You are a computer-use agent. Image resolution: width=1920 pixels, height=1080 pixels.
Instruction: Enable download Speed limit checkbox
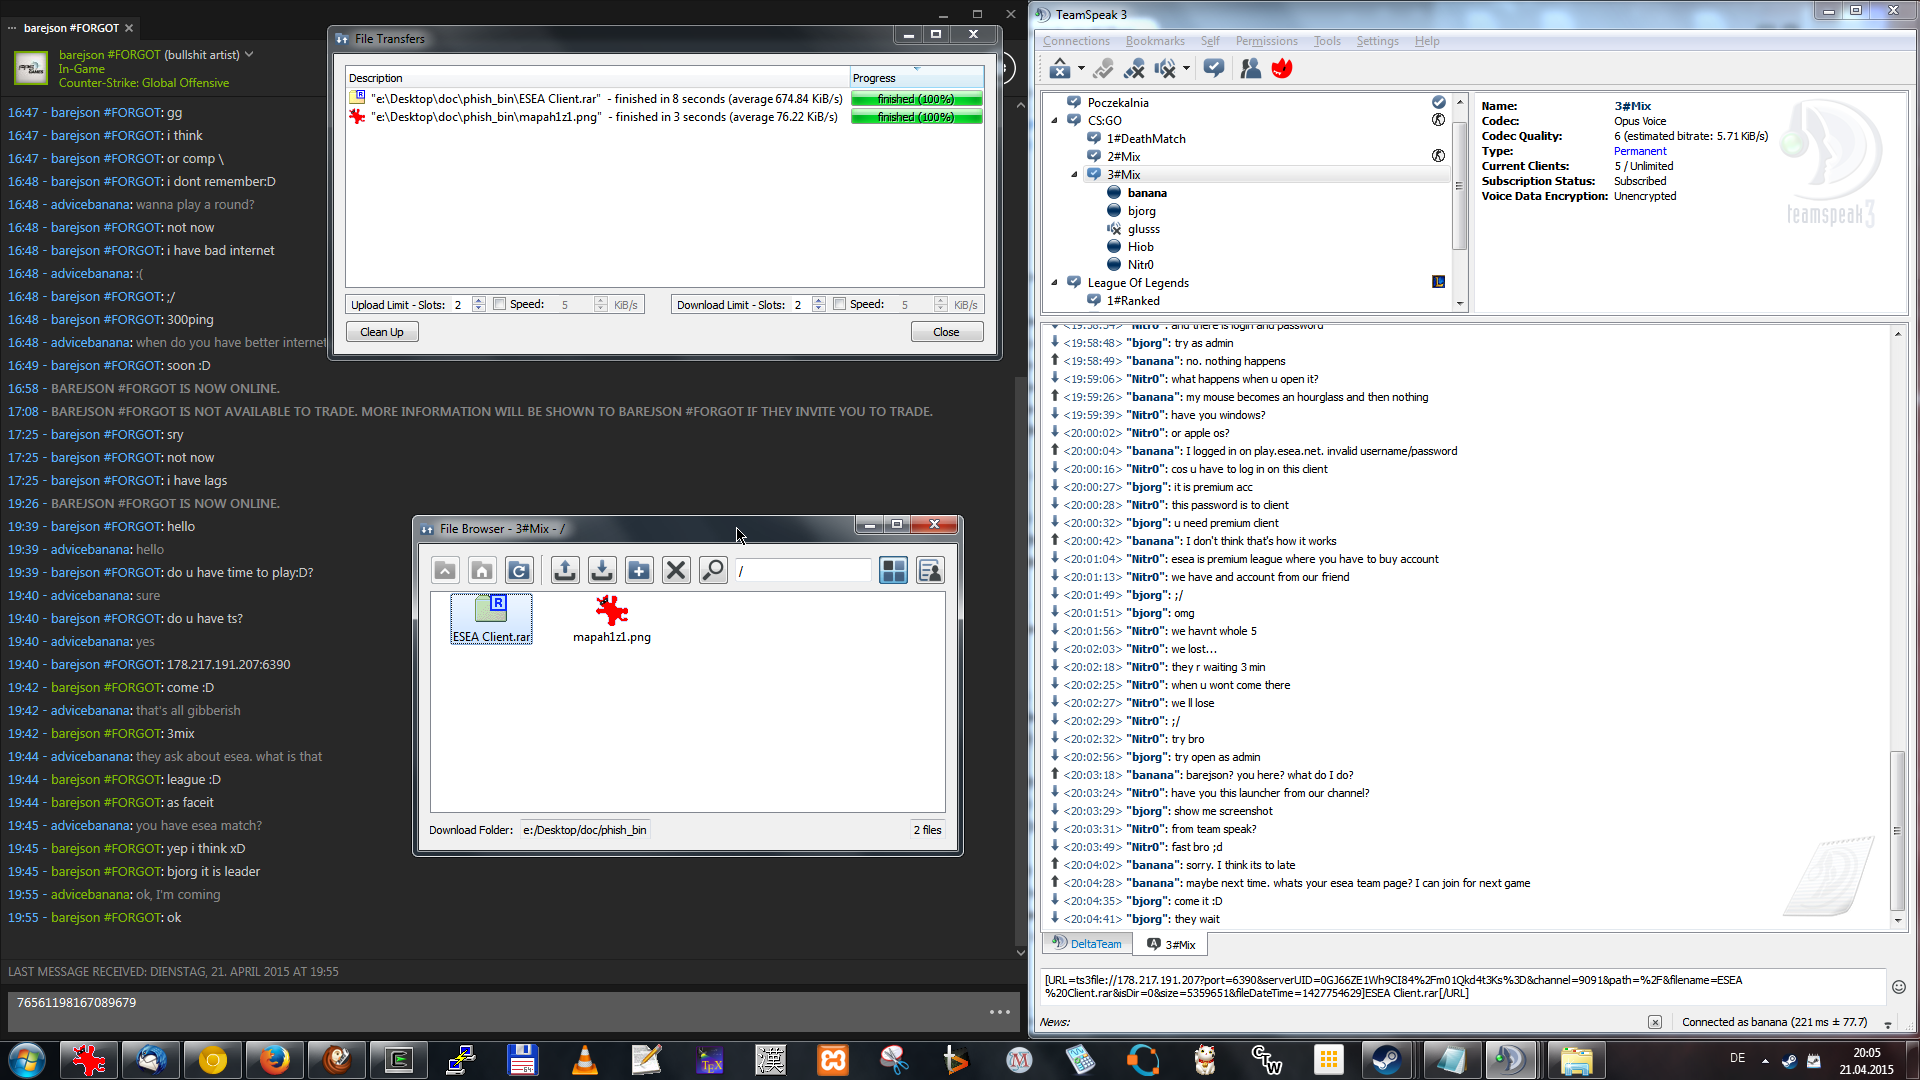pyautogui.click(x=840, y=304)
